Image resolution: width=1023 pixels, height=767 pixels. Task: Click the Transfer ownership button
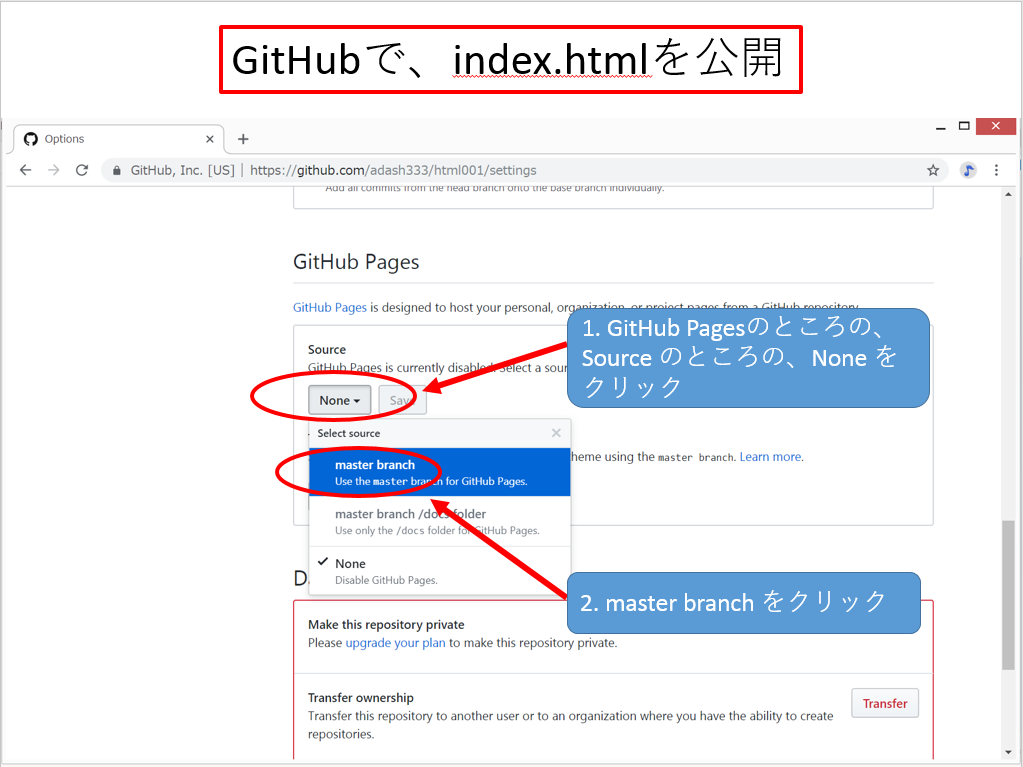(884, 703)
